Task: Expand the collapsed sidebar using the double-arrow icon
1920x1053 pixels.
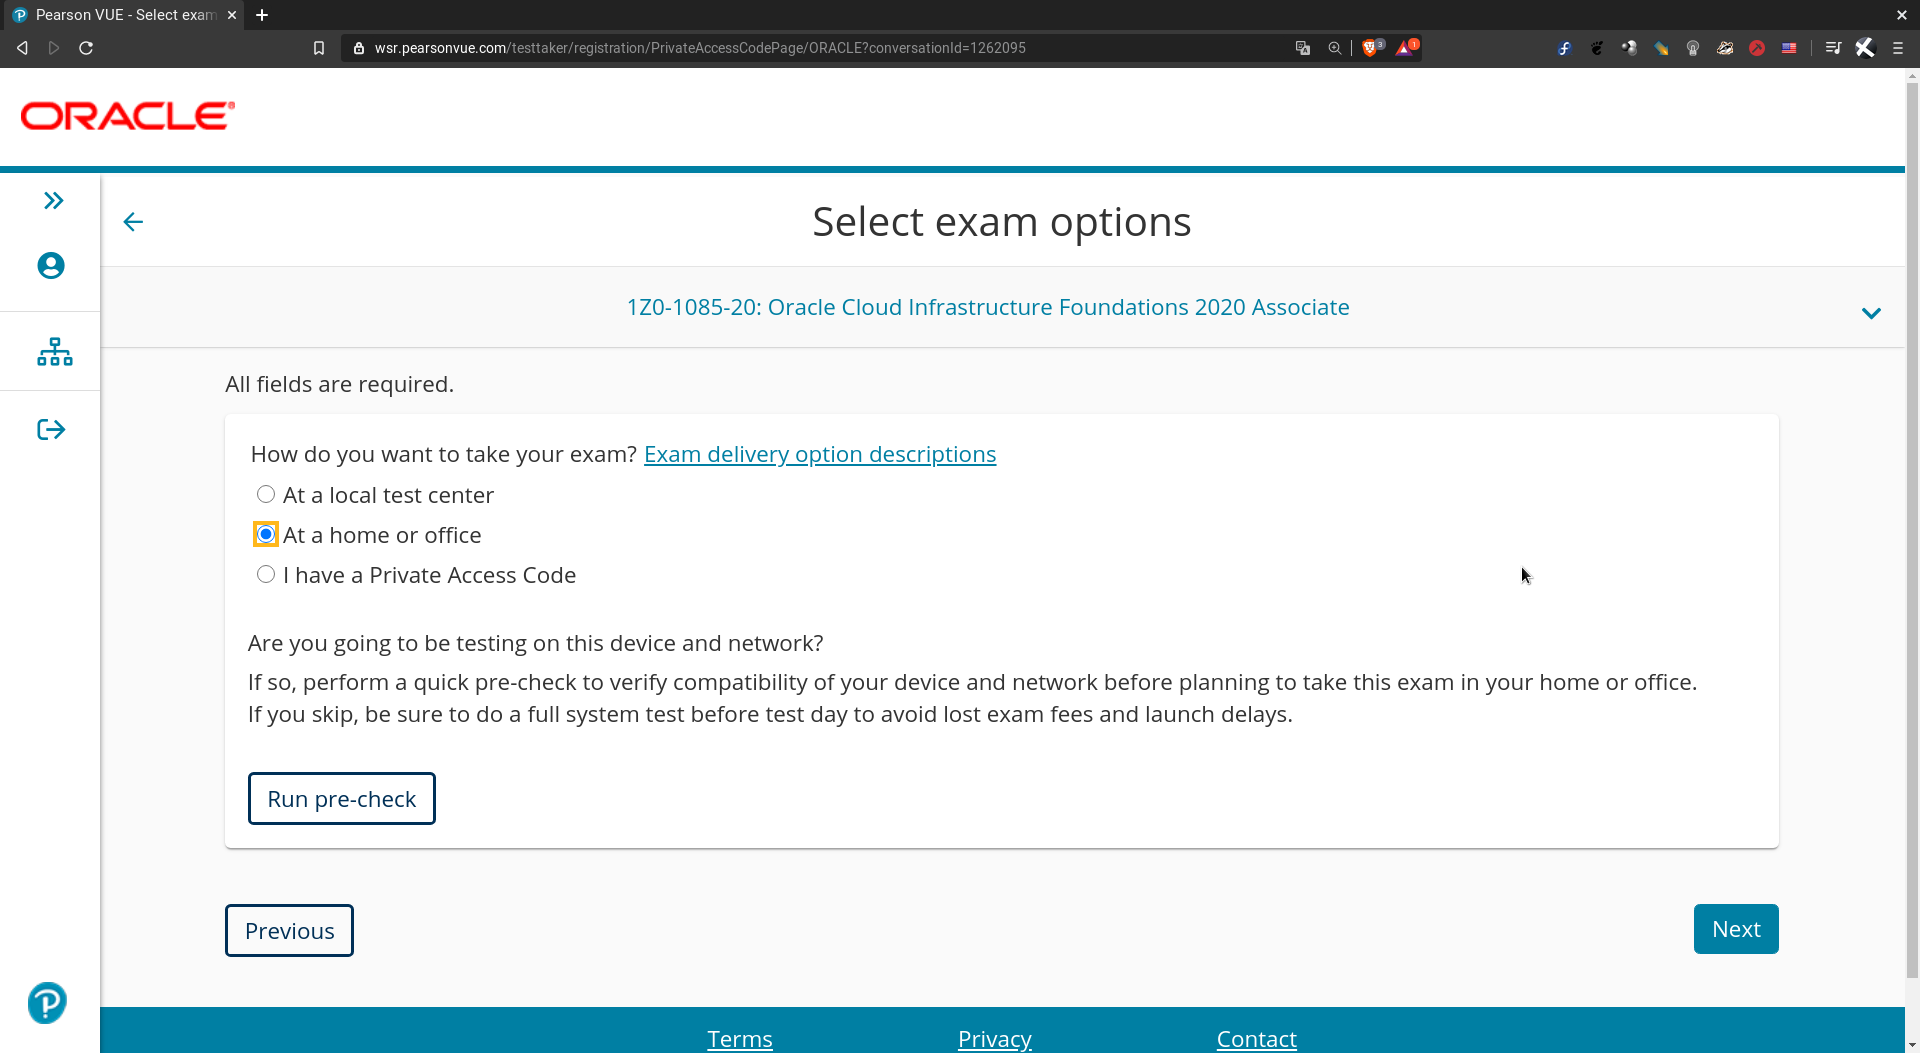Action: tap(51, 200)
